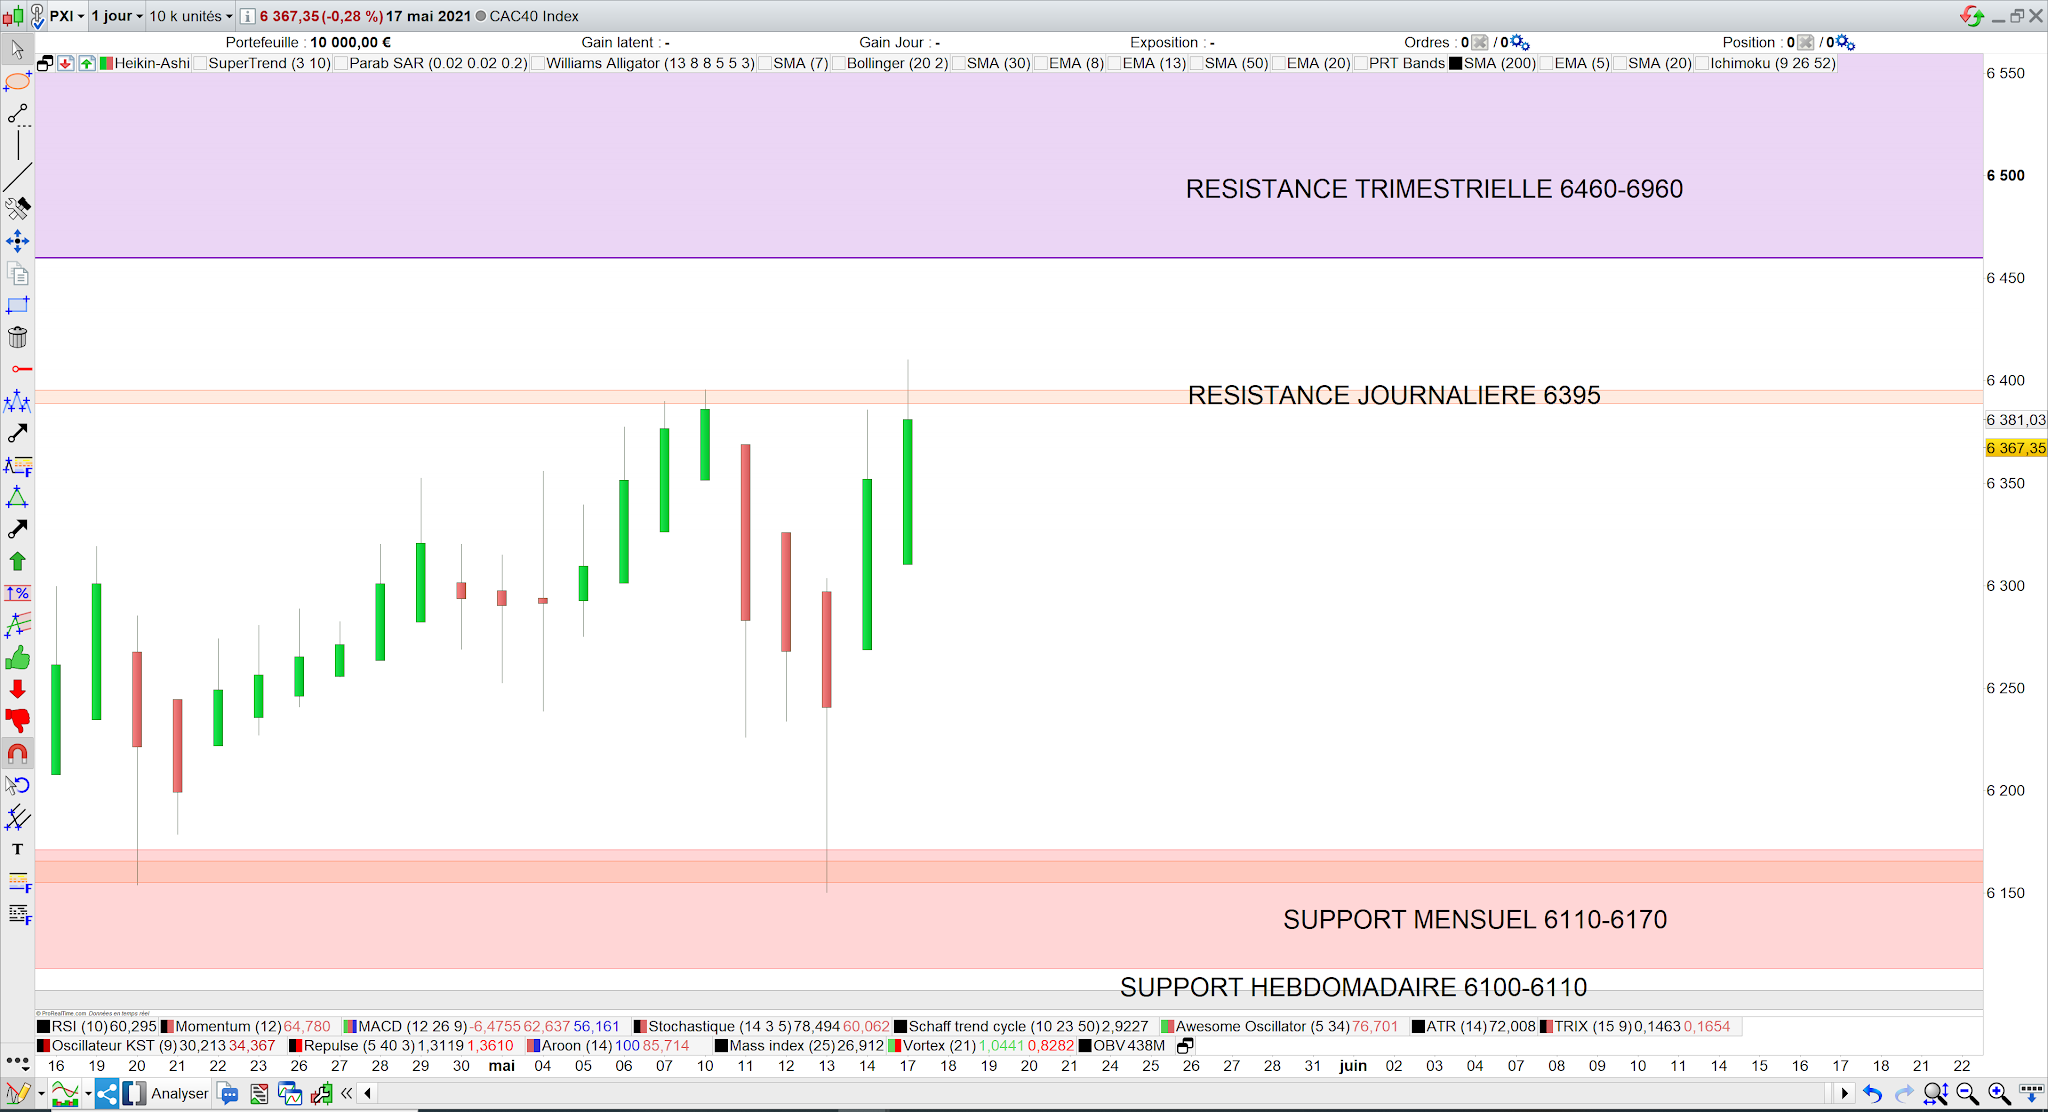The image size is (2048, 1112).
Task: Click the ATR (14) indicator label
Action: pos(1457,1027)
